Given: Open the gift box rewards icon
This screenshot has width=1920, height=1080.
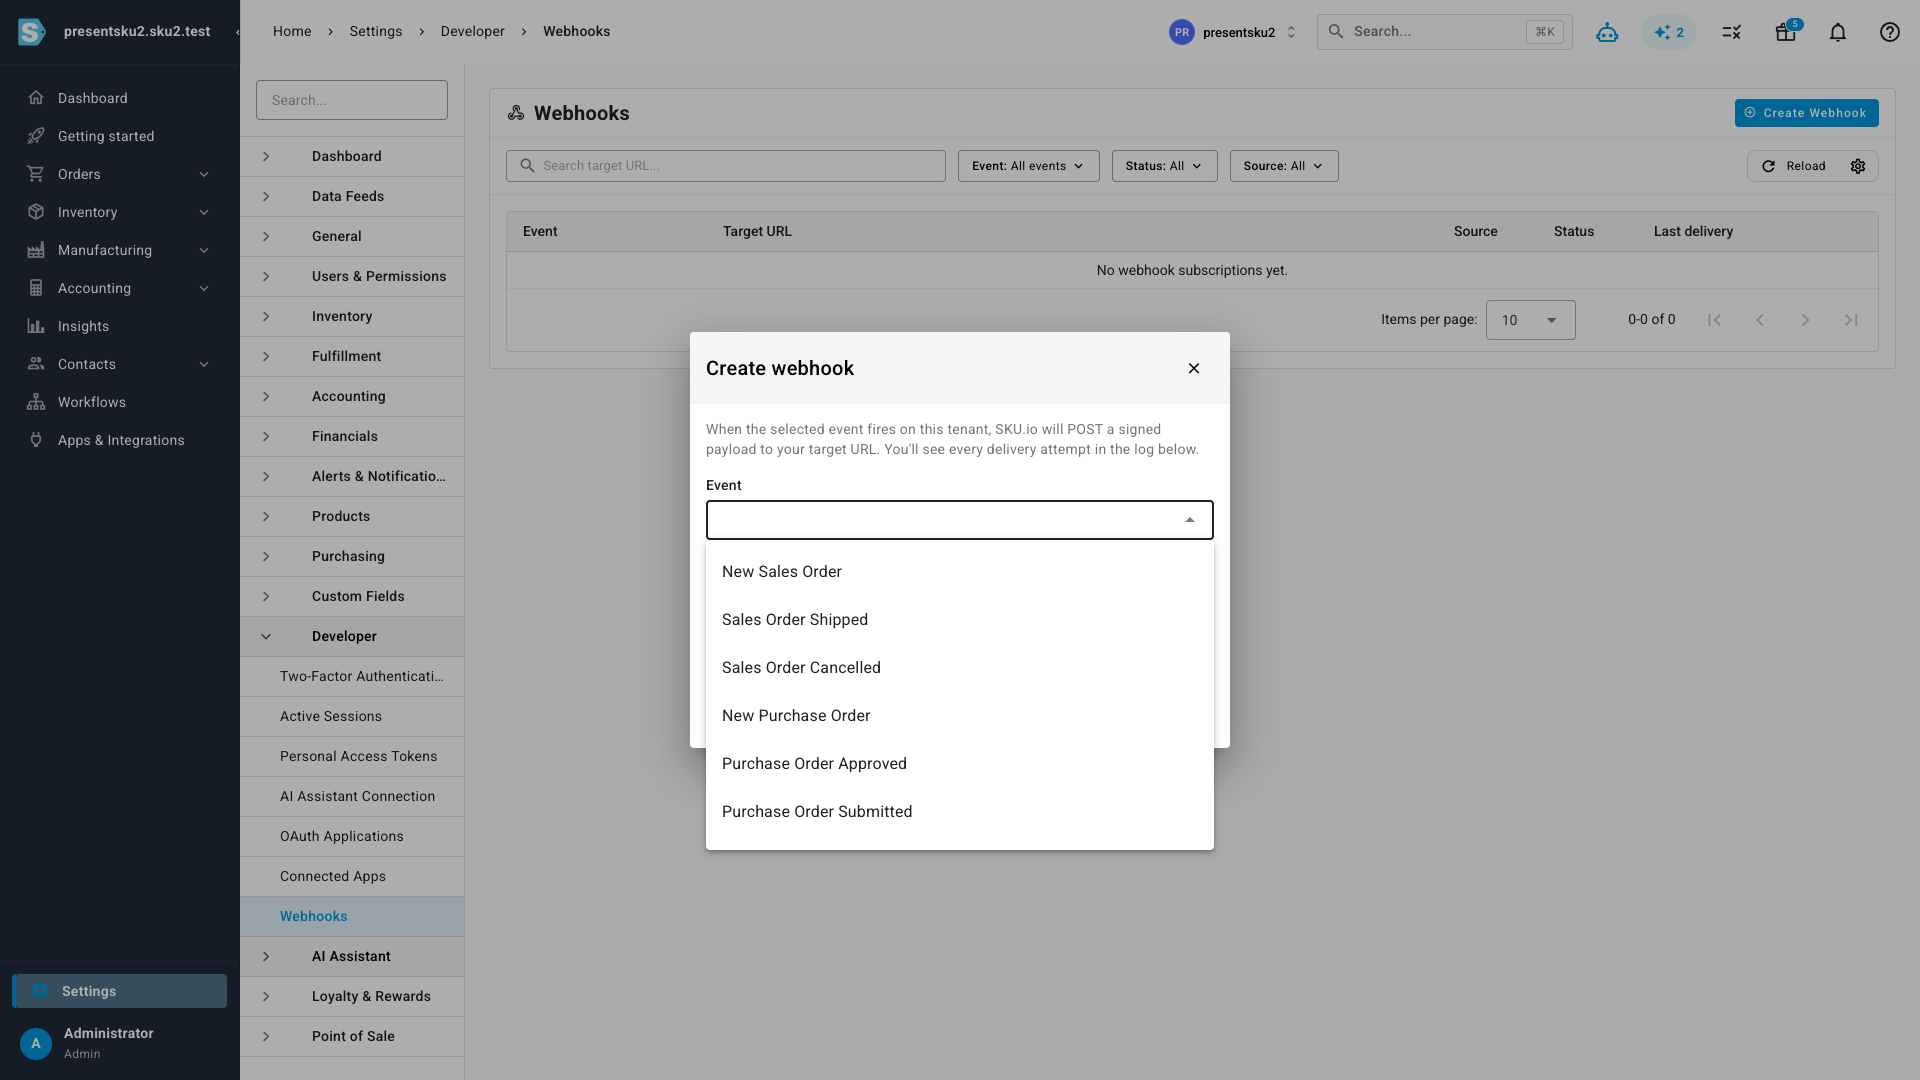Looking at the screenshot, I should click(1786, 32).
